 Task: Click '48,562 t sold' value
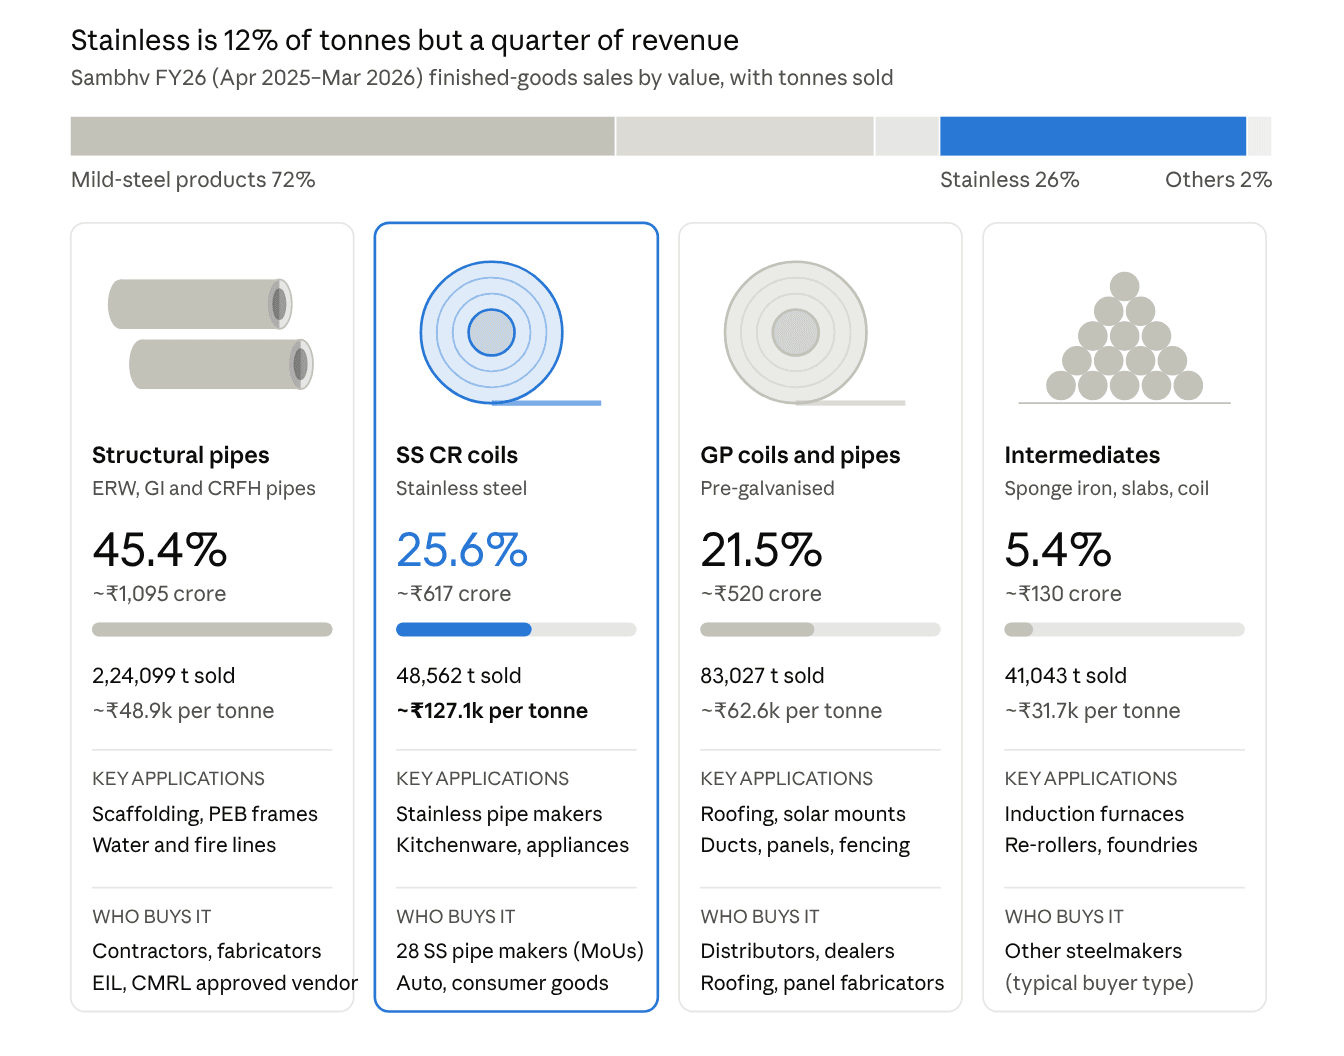pos(459,676)
